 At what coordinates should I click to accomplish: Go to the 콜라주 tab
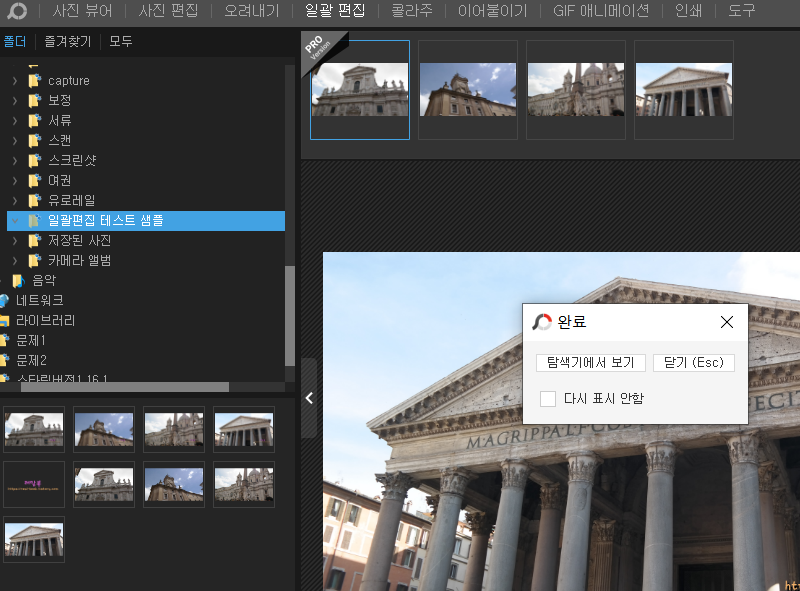412,10
